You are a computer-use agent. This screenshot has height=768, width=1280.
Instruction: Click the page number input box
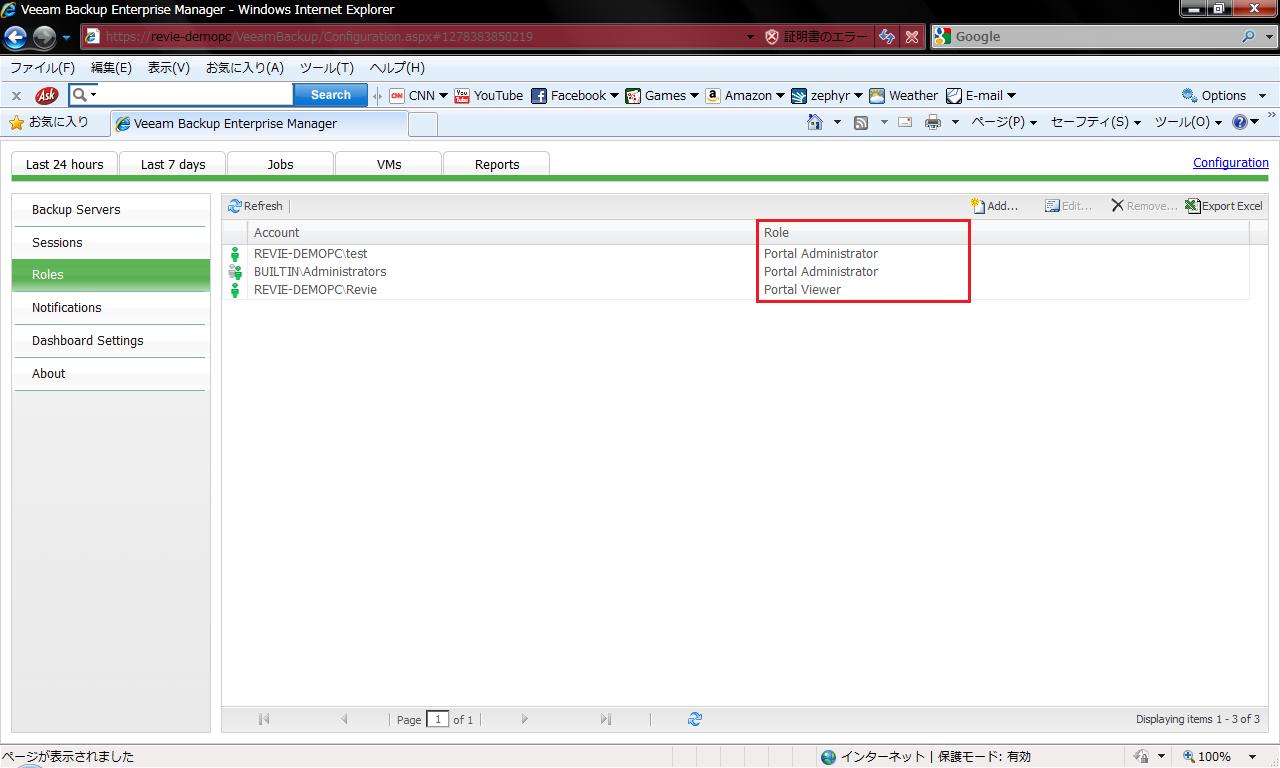437,719
